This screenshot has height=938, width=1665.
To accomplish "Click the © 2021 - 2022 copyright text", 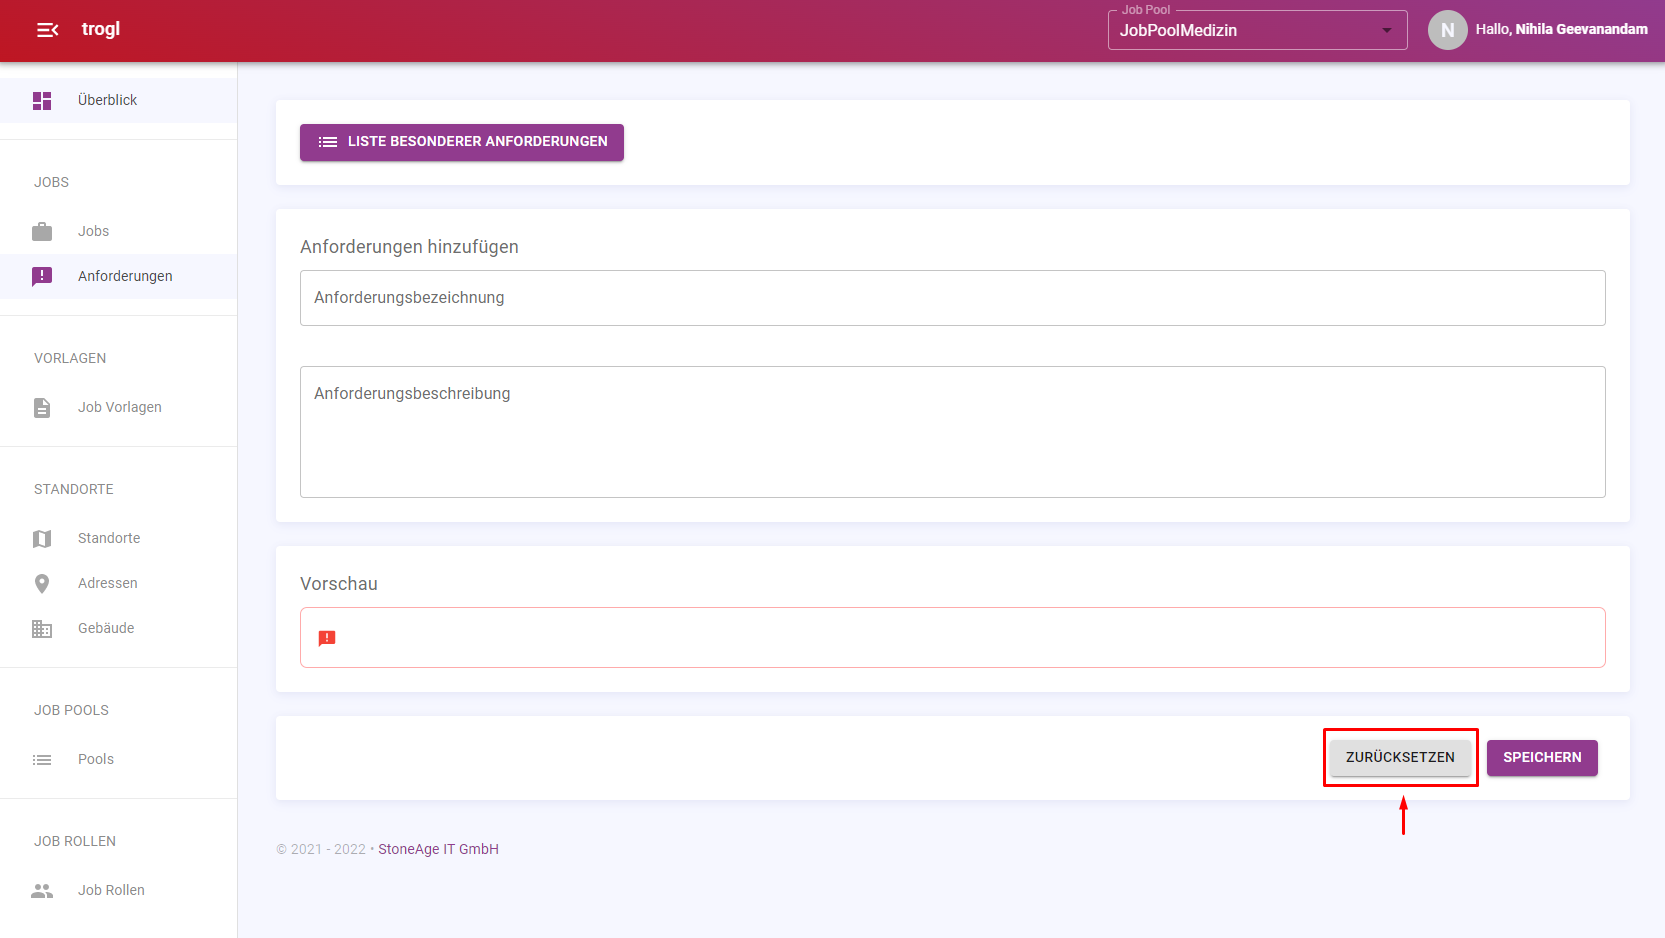I will (x=321, y=849).
